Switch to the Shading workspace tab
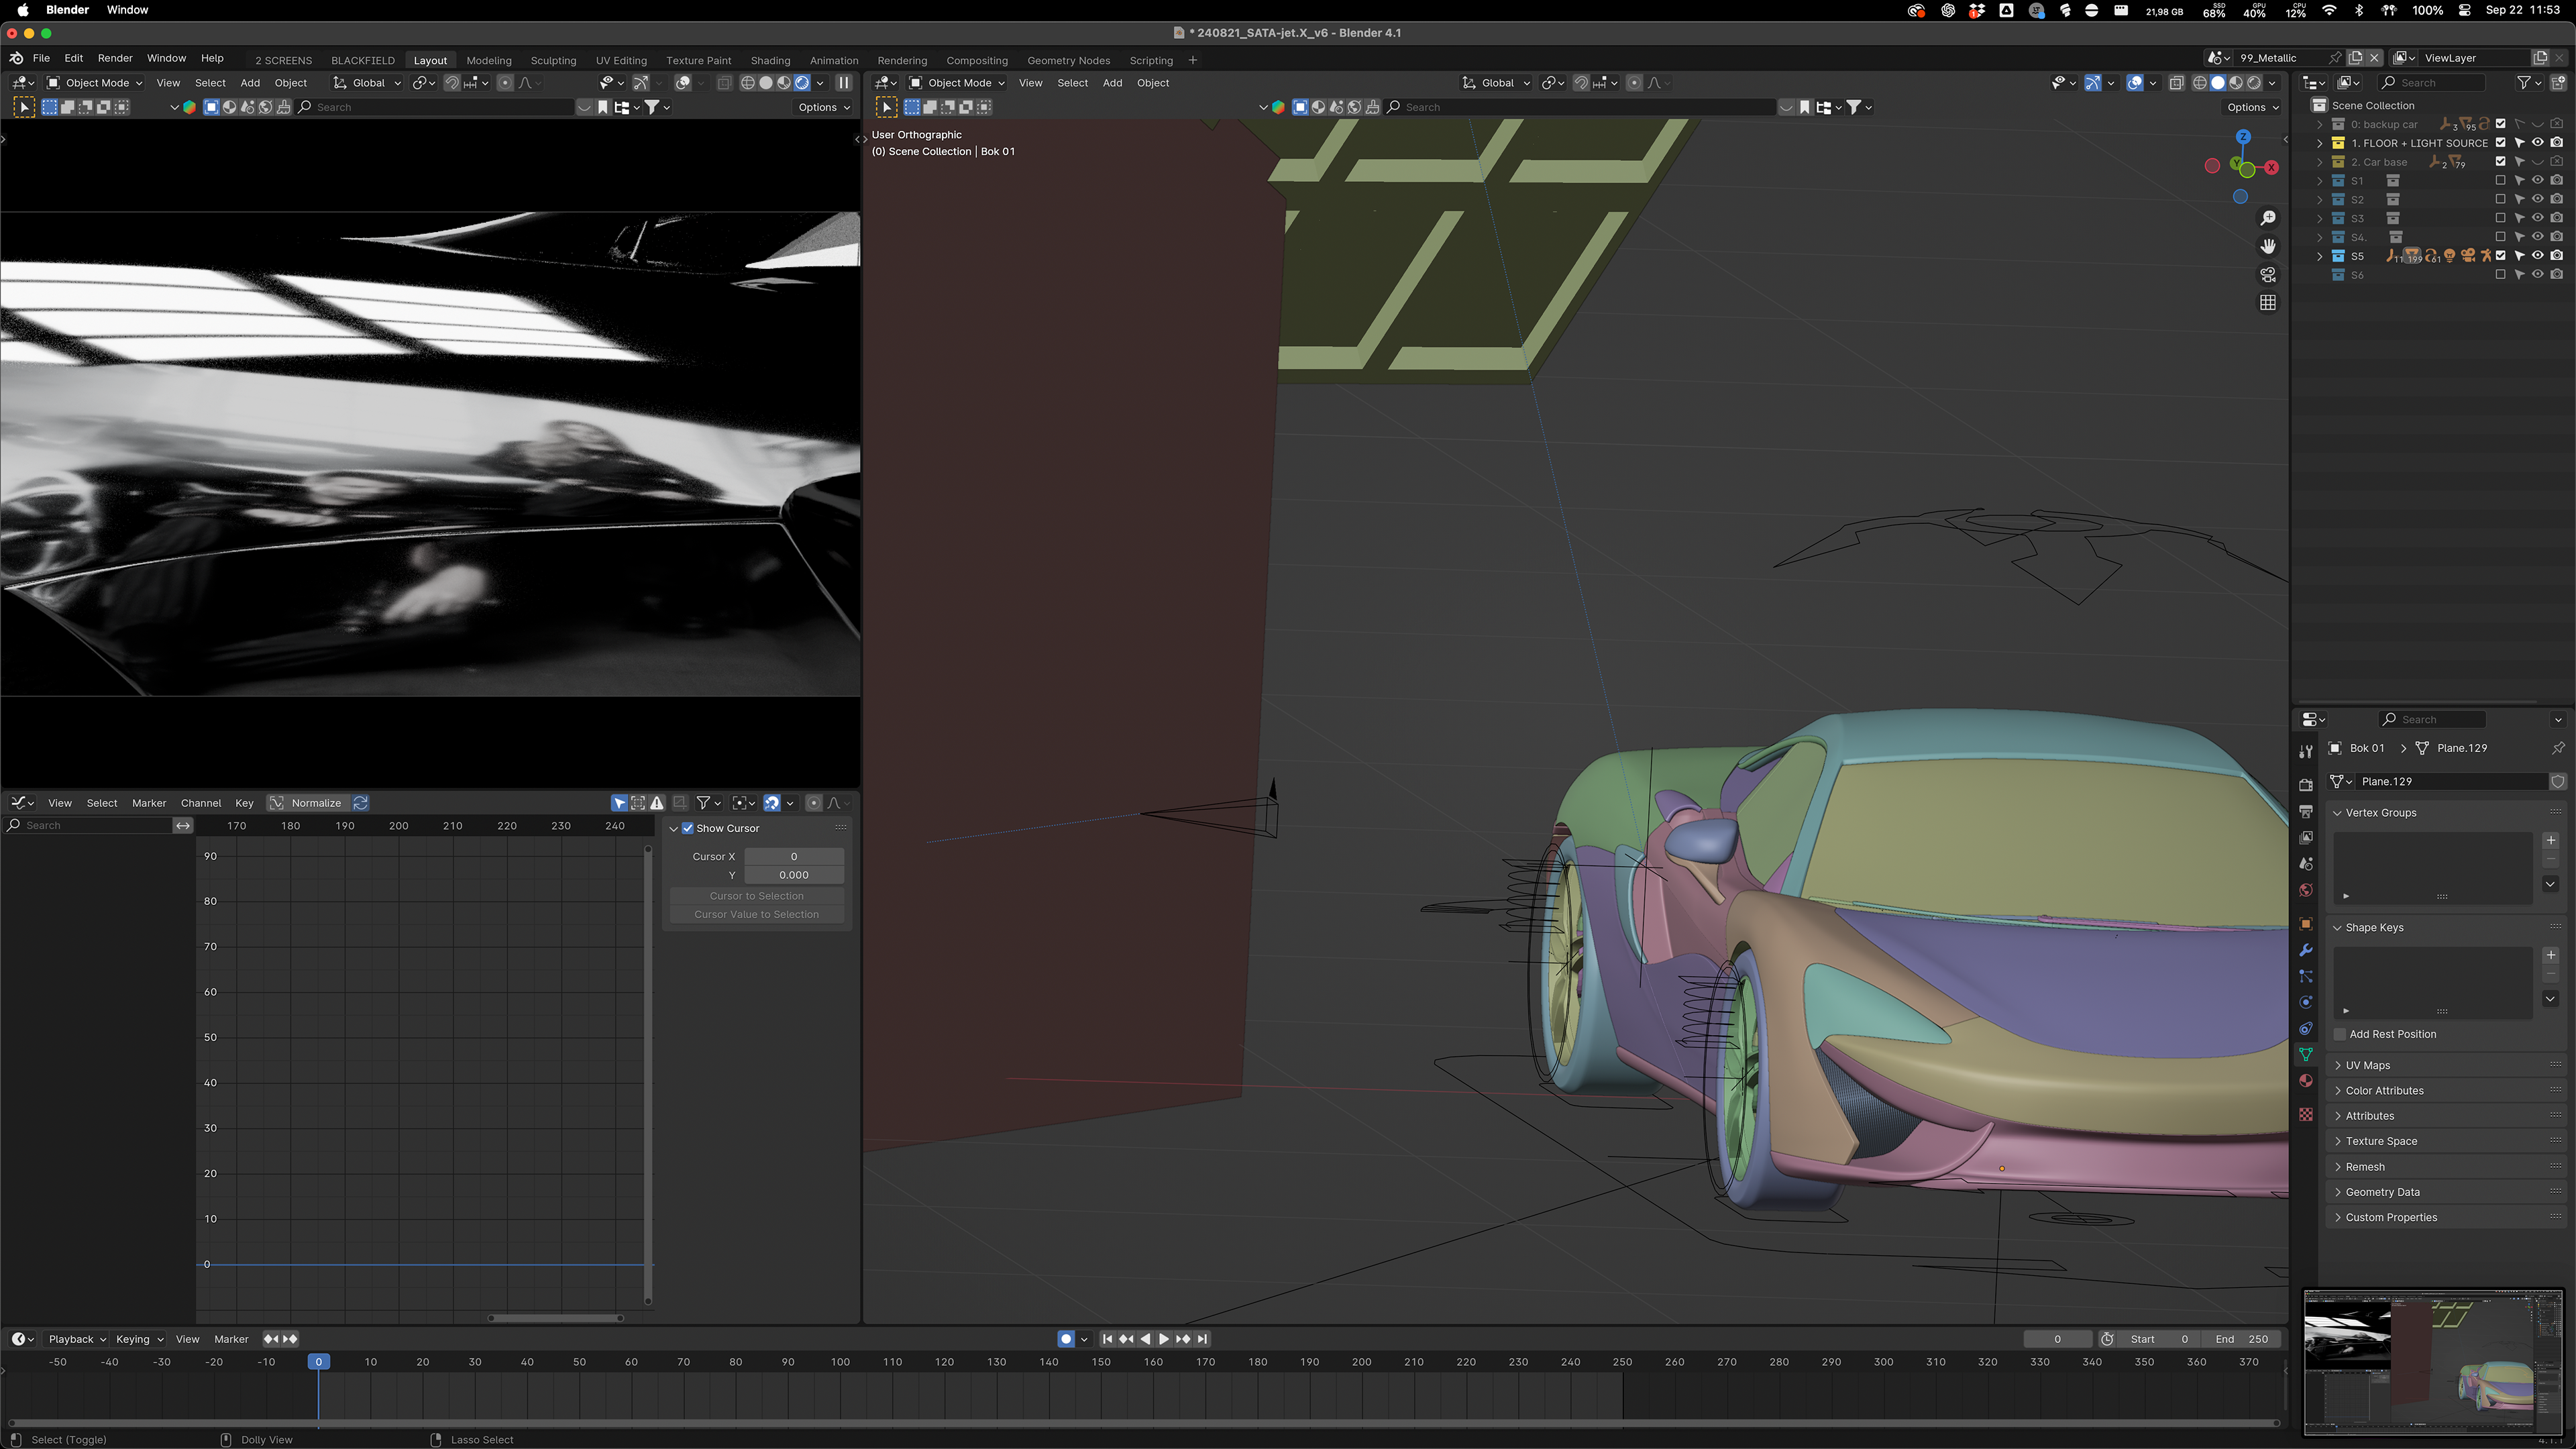This screenshot has height=1449, width=2576. click(770, 60)
